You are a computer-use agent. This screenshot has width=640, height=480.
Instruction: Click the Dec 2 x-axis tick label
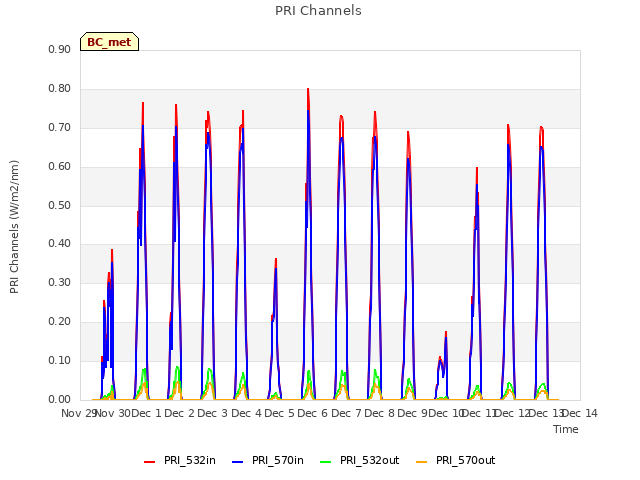[180, 413]
